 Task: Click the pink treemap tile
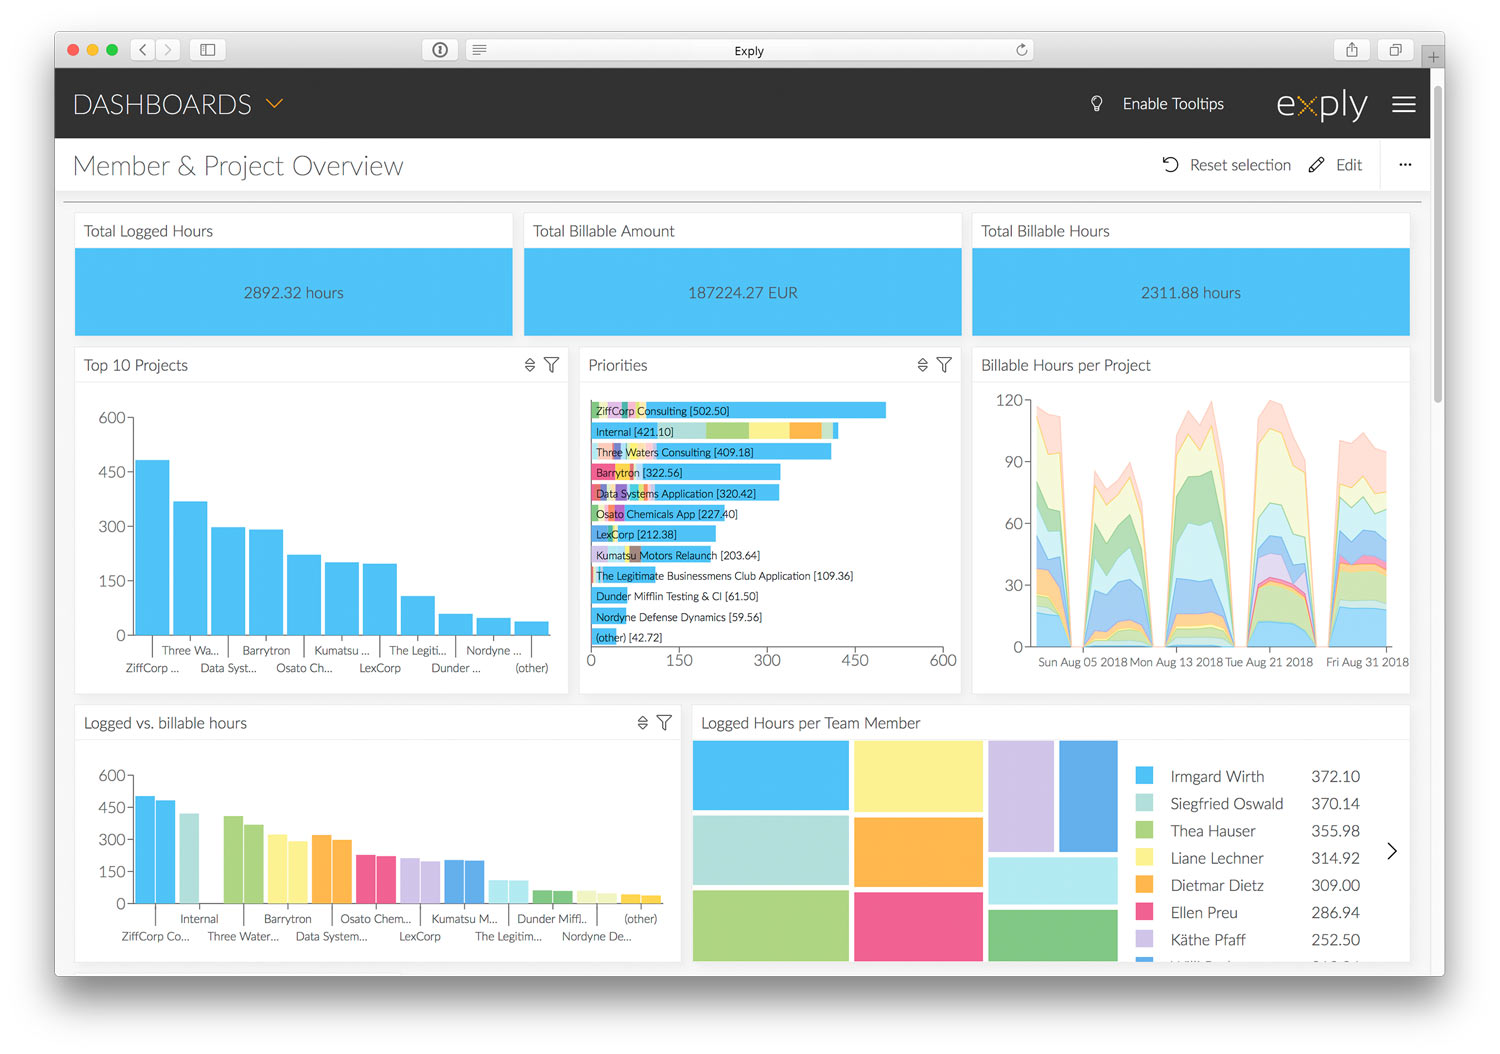[x=919, y=926]
